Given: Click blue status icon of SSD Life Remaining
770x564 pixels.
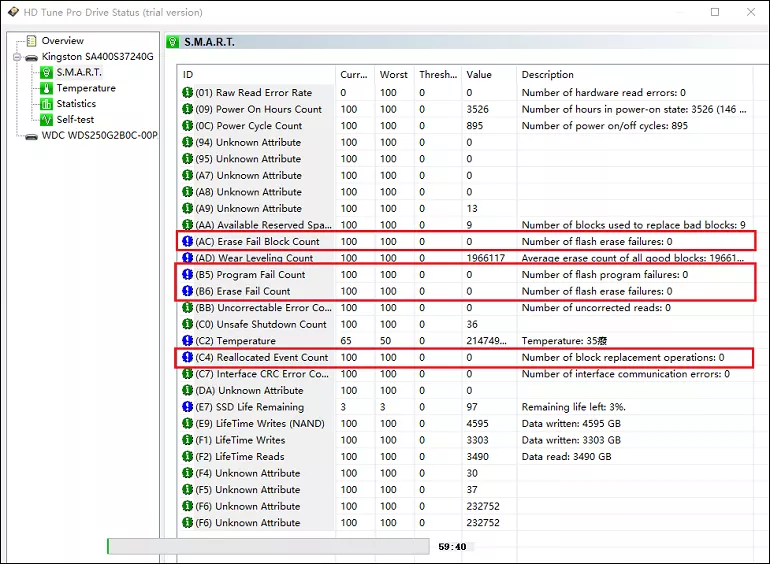Looking at the screenshot, I should (187, 407).
